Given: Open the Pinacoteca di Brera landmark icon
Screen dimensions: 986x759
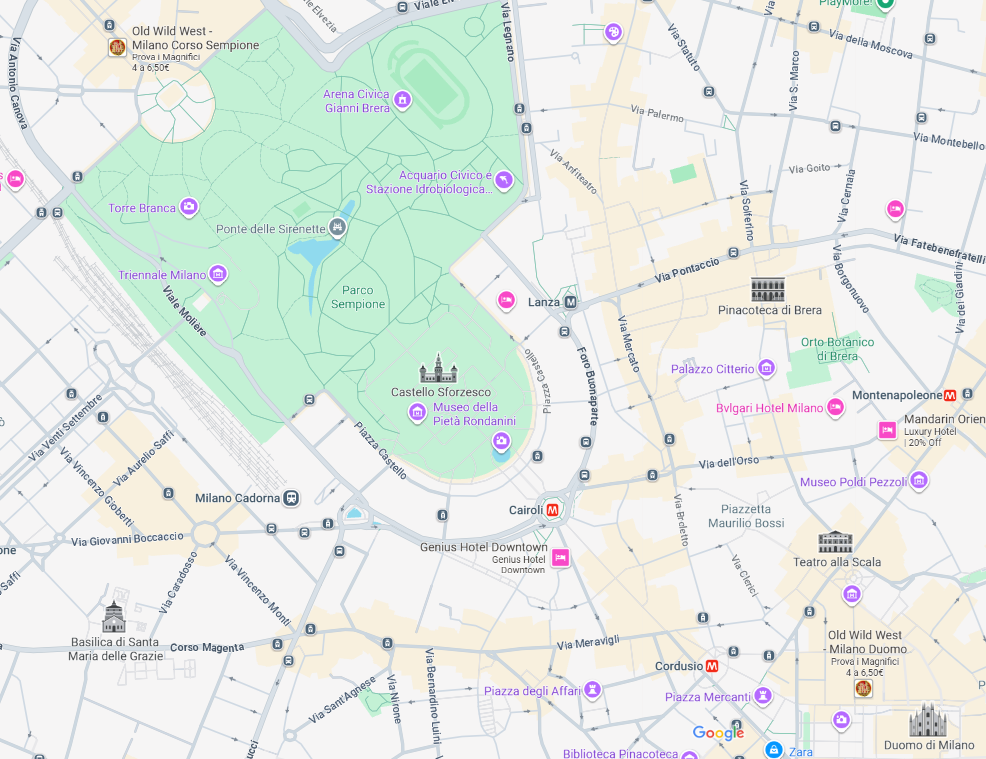Looking at the screenshot, I should (769, 290).
